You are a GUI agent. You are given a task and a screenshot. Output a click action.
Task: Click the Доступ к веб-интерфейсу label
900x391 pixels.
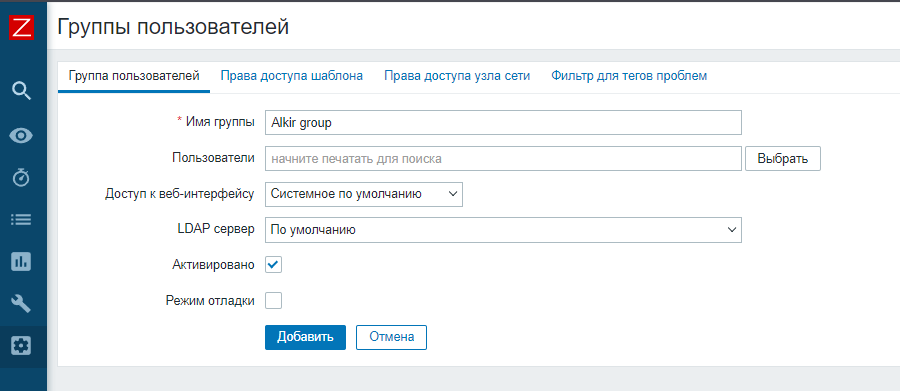(x=180, y=194)
